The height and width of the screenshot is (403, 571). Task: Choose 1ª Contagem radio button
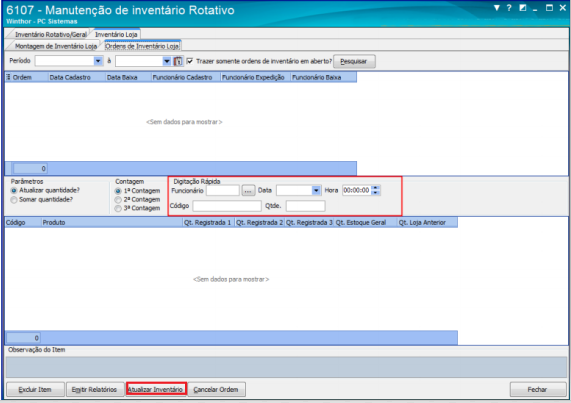pyautogui.click(x=118, y=191)
